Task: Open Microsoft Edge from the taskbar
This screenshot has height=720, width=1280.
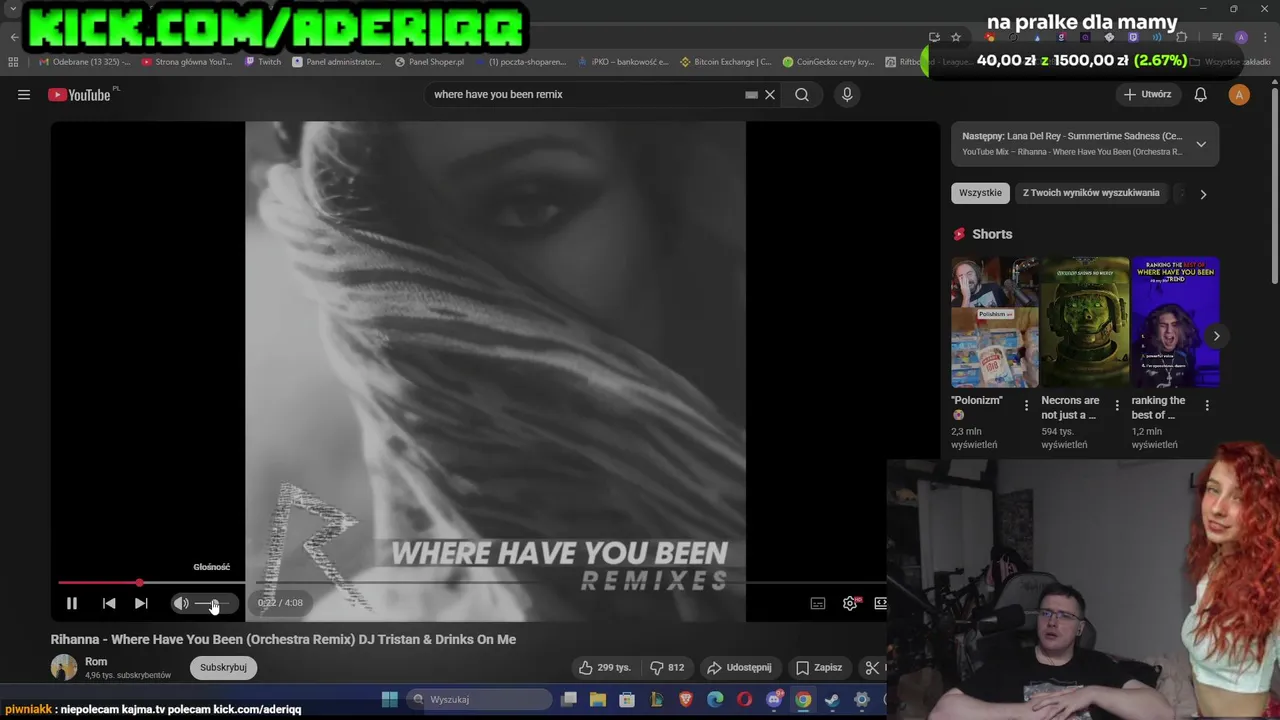Action: (x=715, y=699)
